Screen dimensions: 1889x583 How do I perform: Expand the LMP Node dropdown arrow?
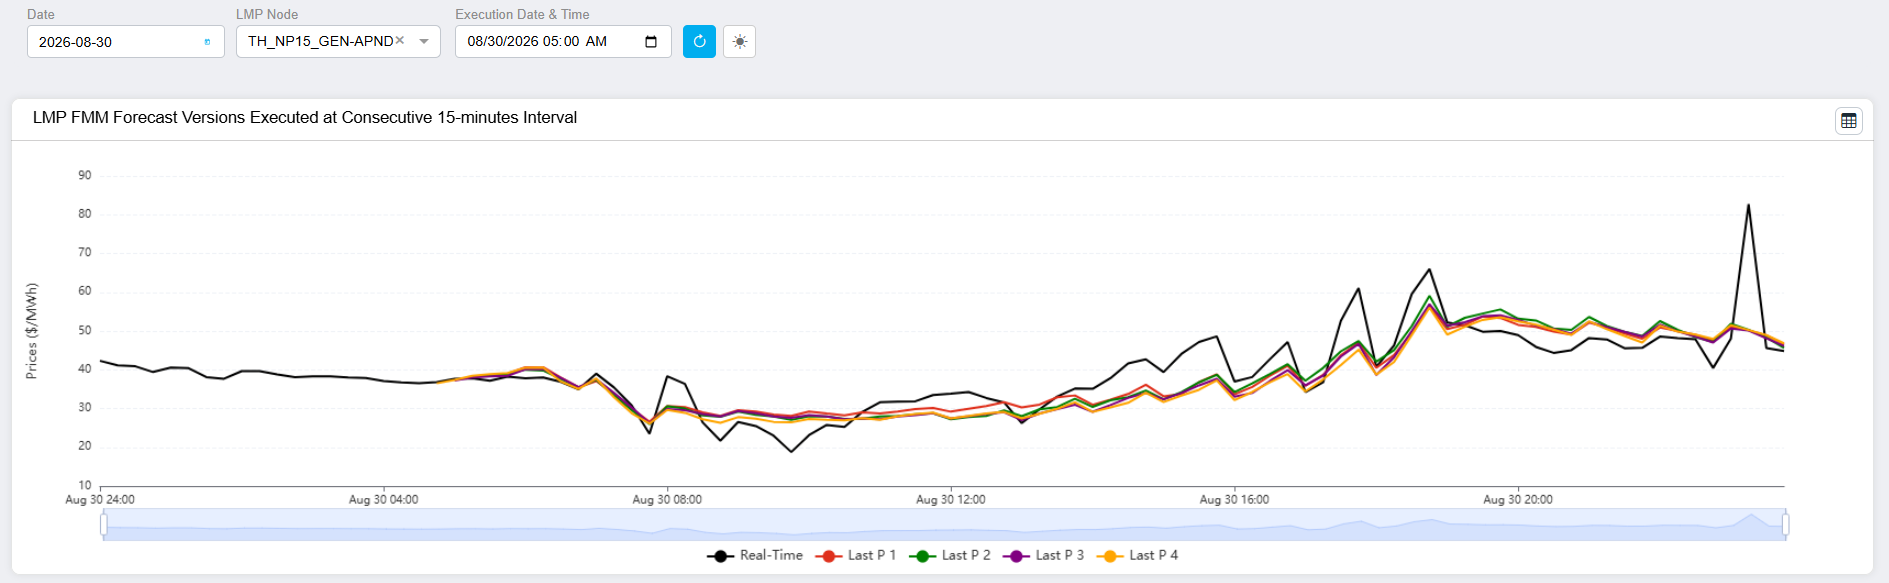click(424, 41)
